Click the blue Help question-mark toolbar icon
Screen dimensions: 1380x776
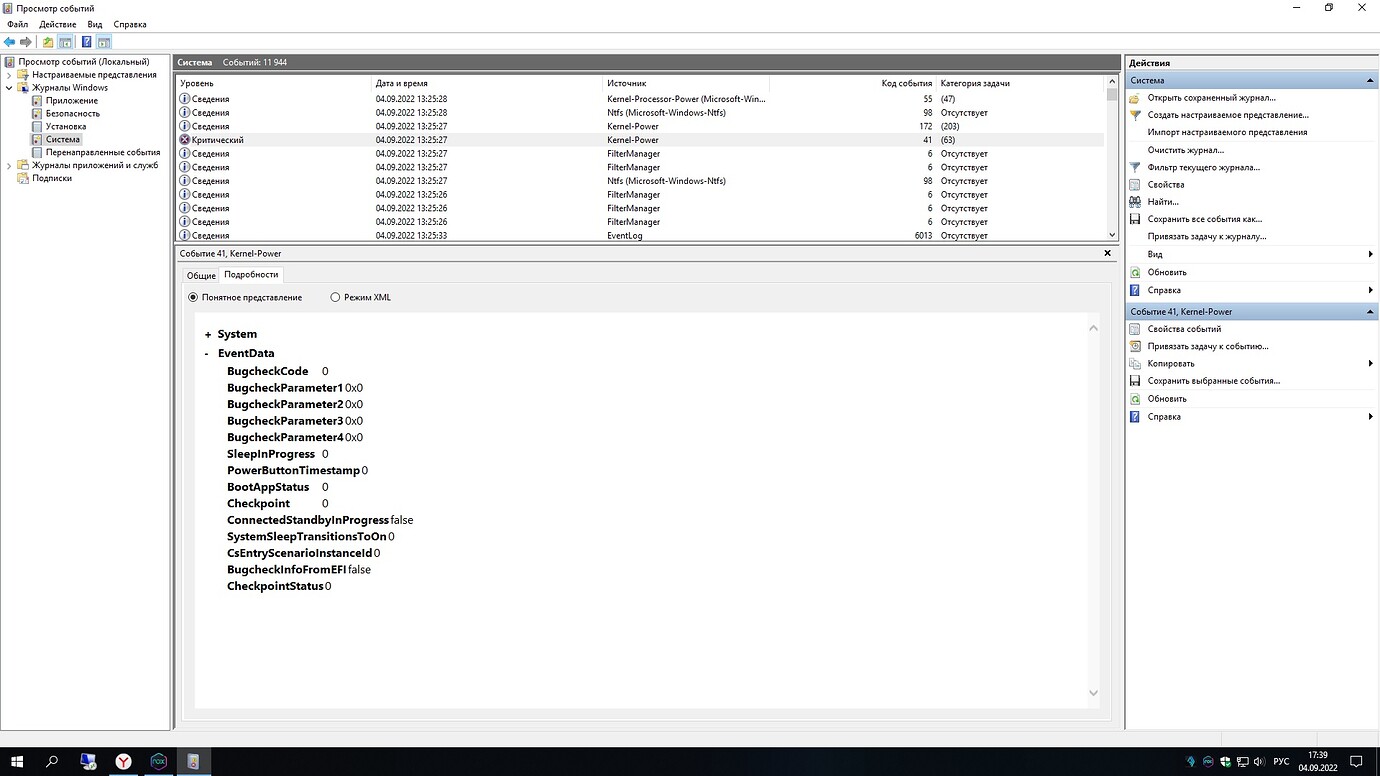pos(86,42)
